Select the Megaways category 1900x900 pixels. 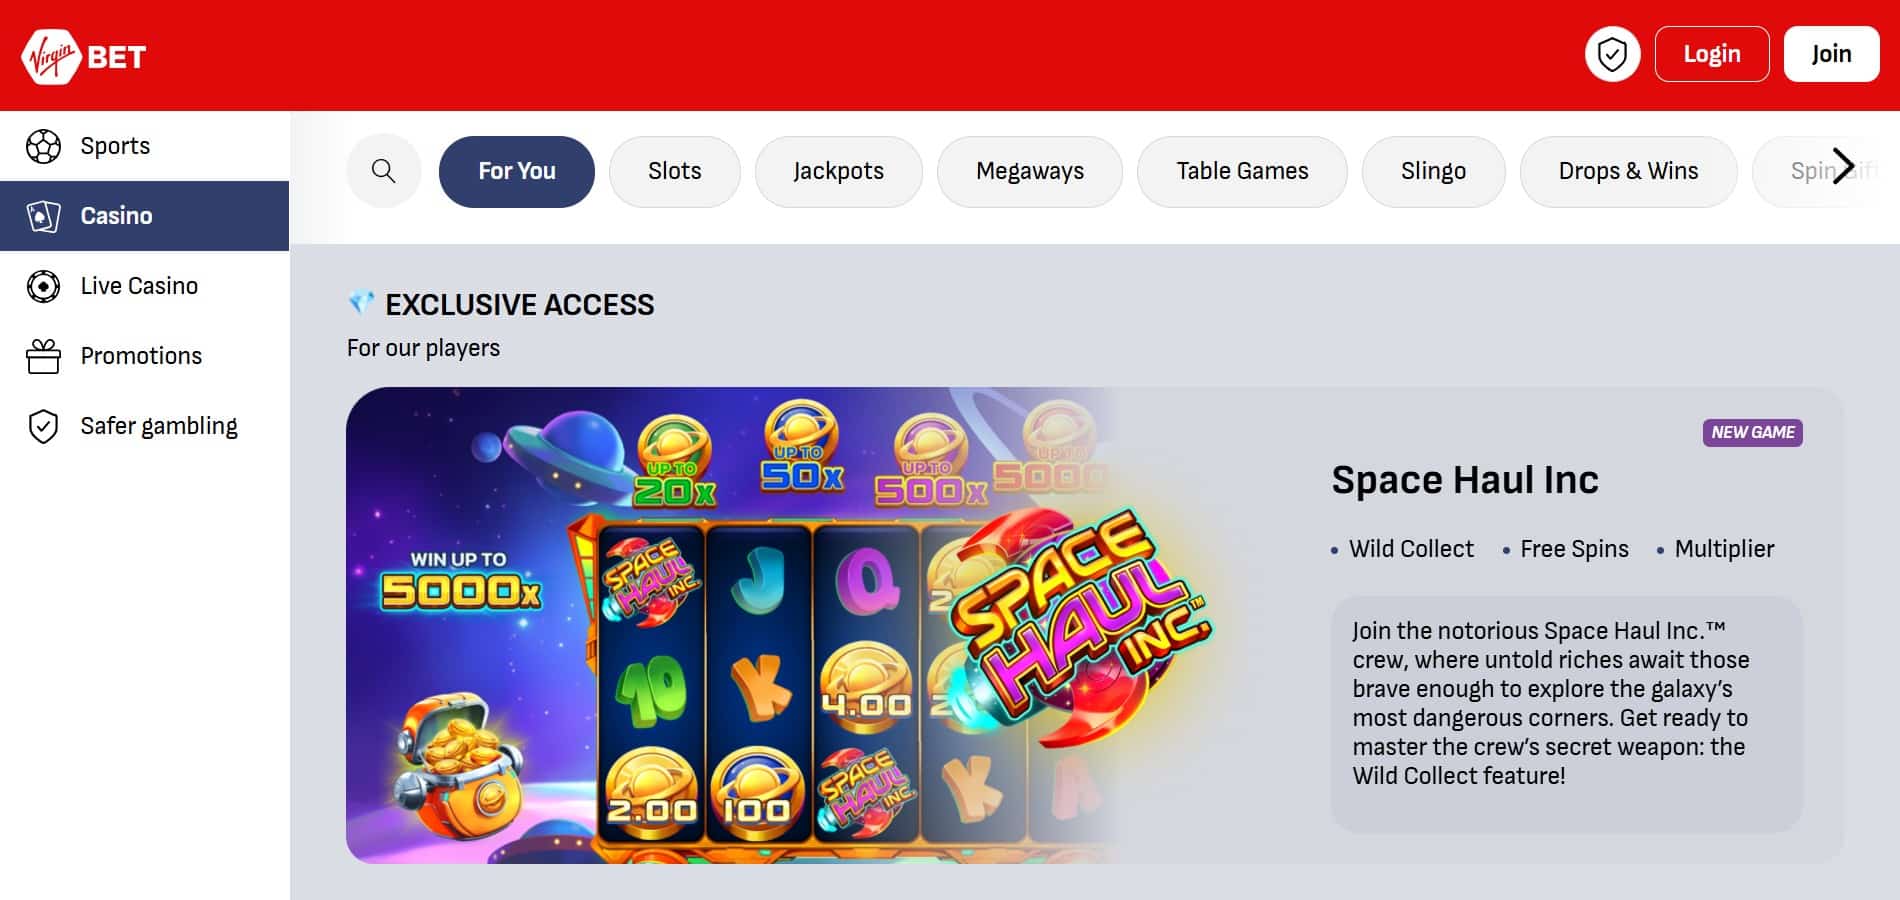click(1029, 171)
